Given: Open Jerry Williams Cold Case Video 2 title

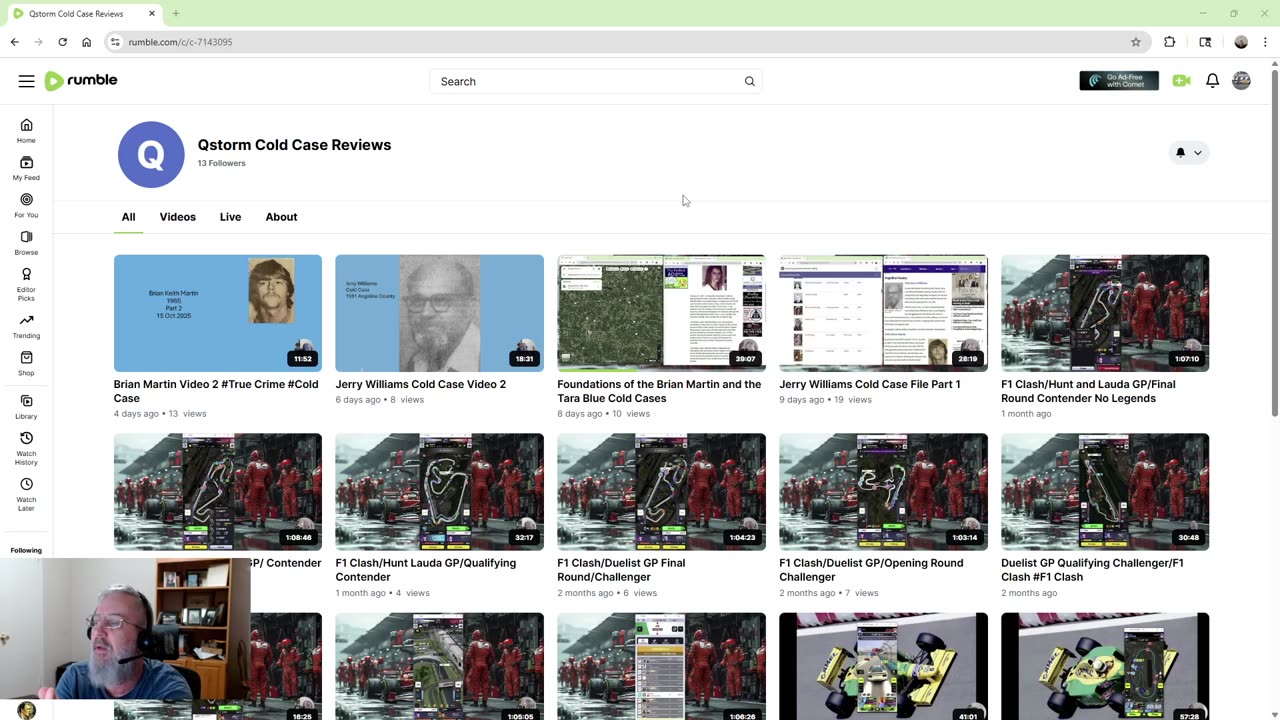Looking at the screenshot, I should click(x=420, y=384).
